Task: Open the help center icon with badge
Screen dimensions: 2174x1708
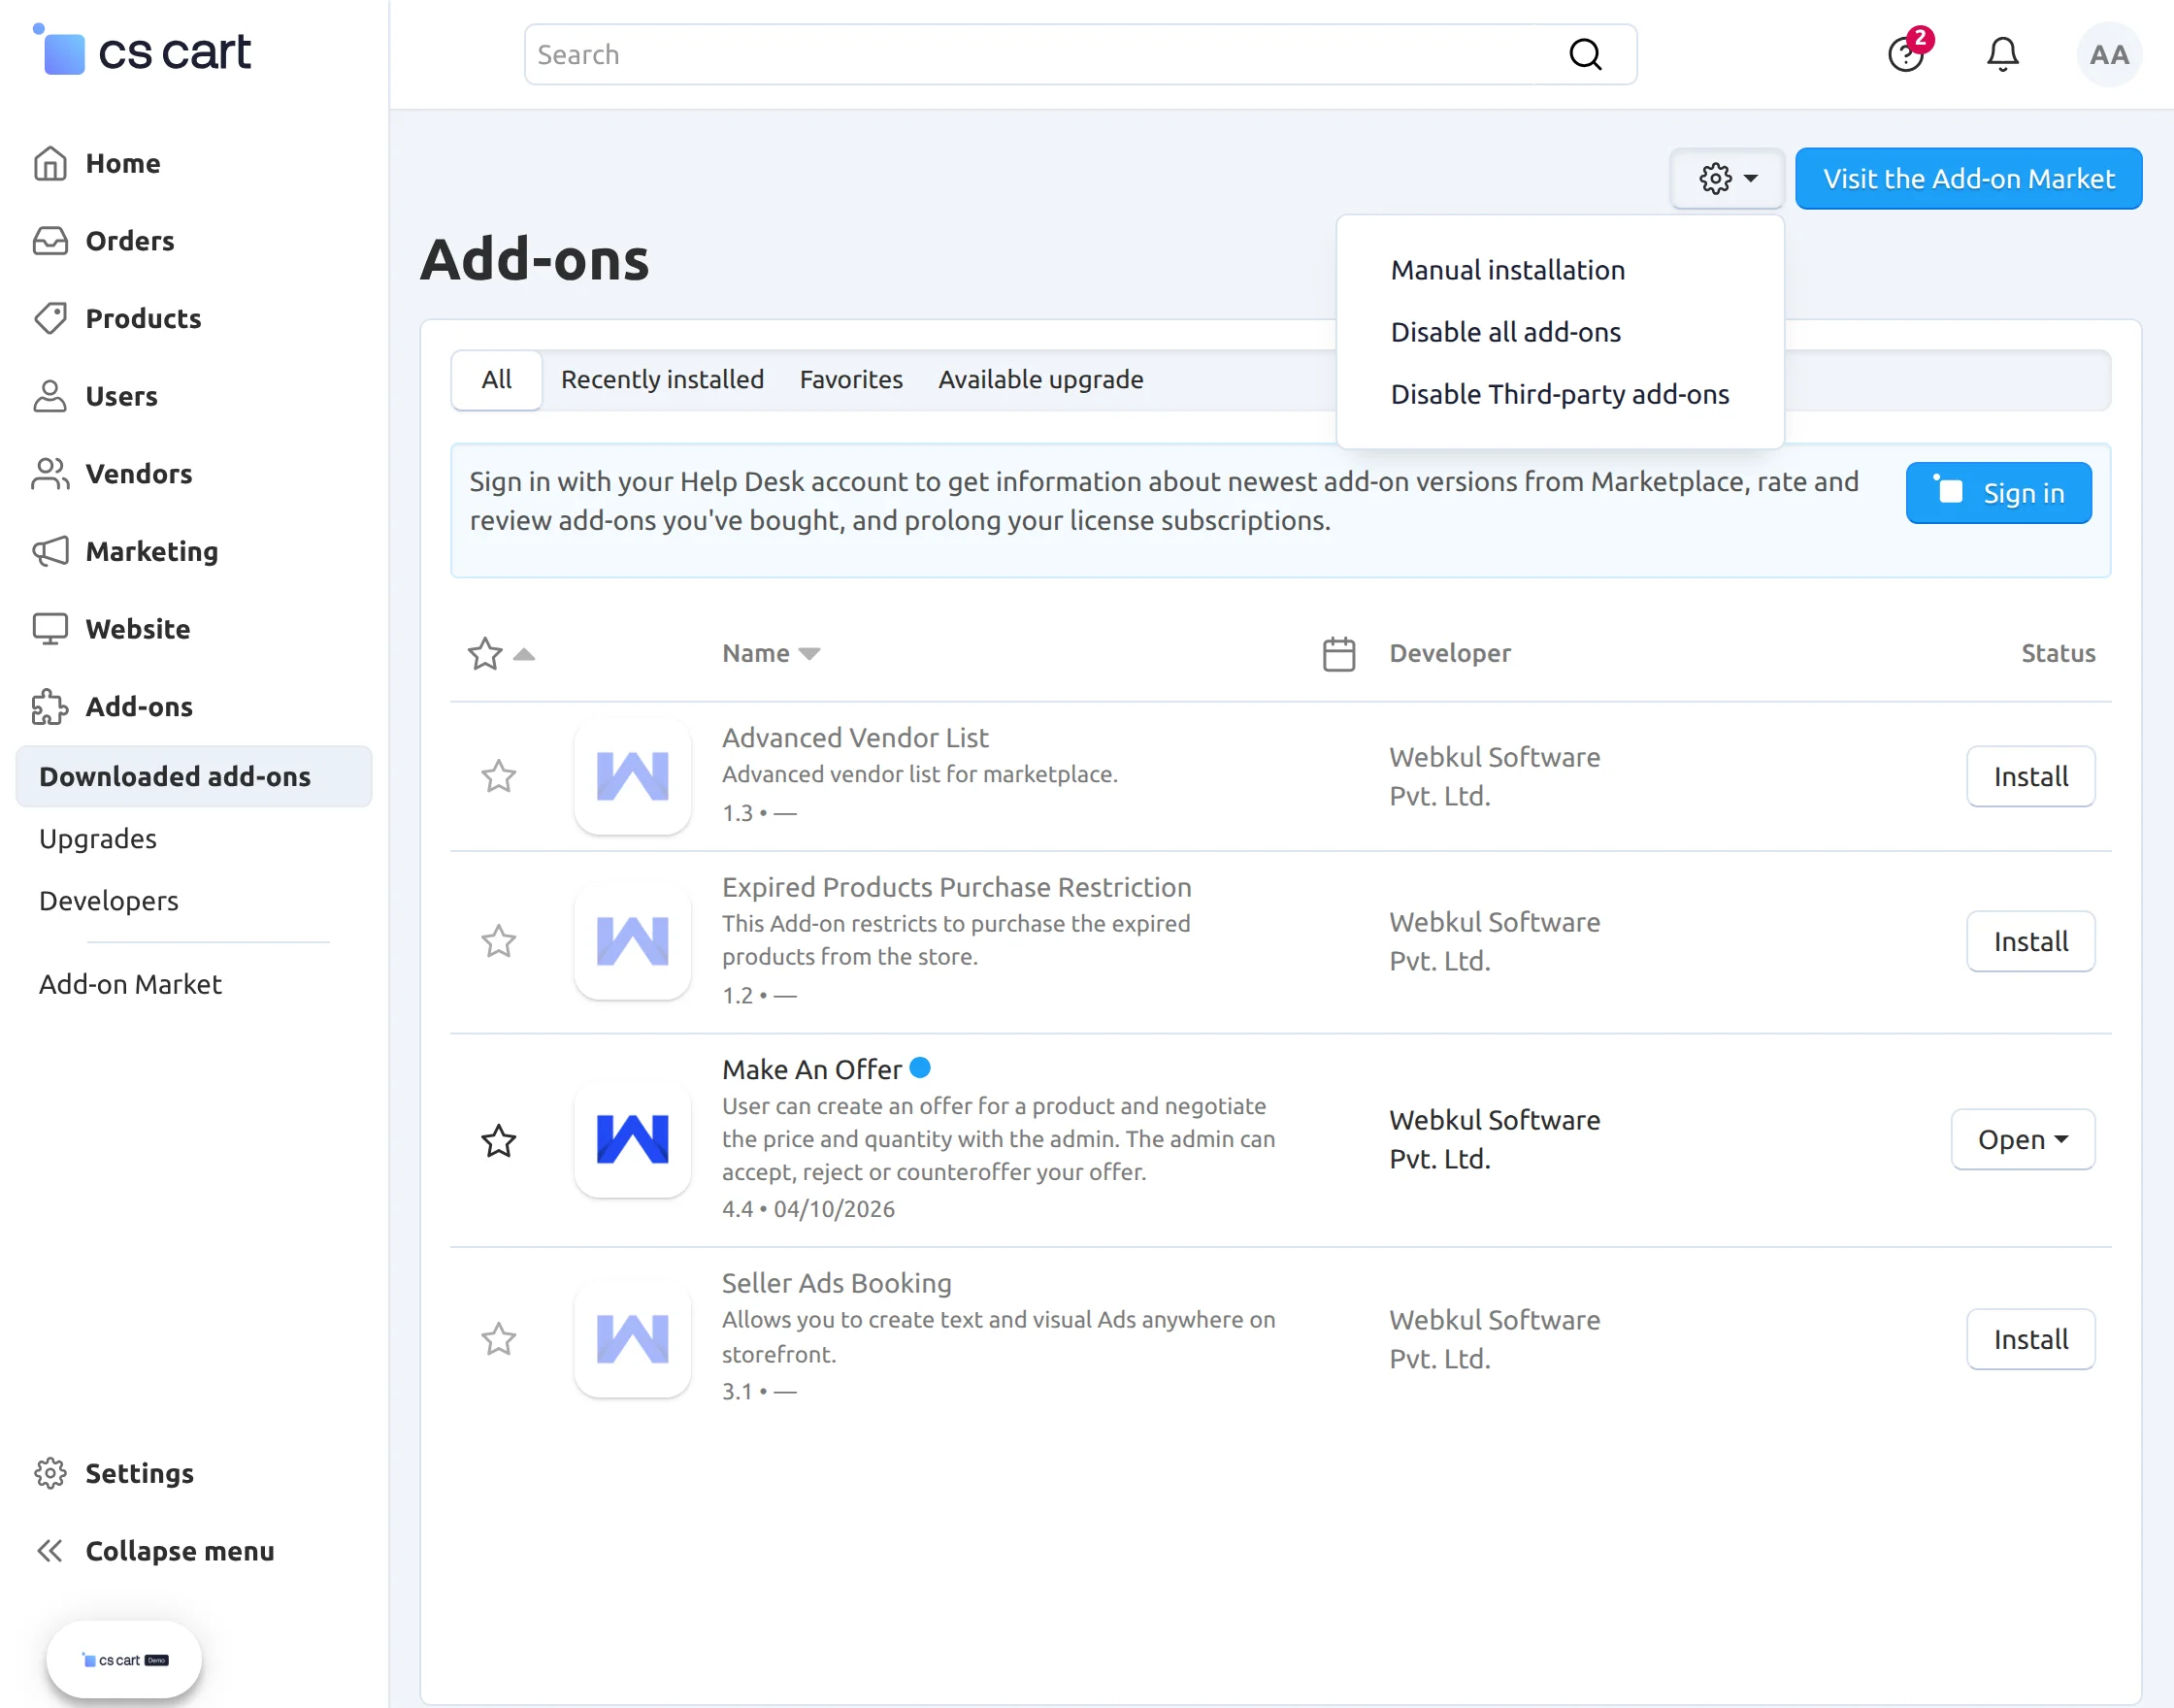Action: click(1907, 52)
